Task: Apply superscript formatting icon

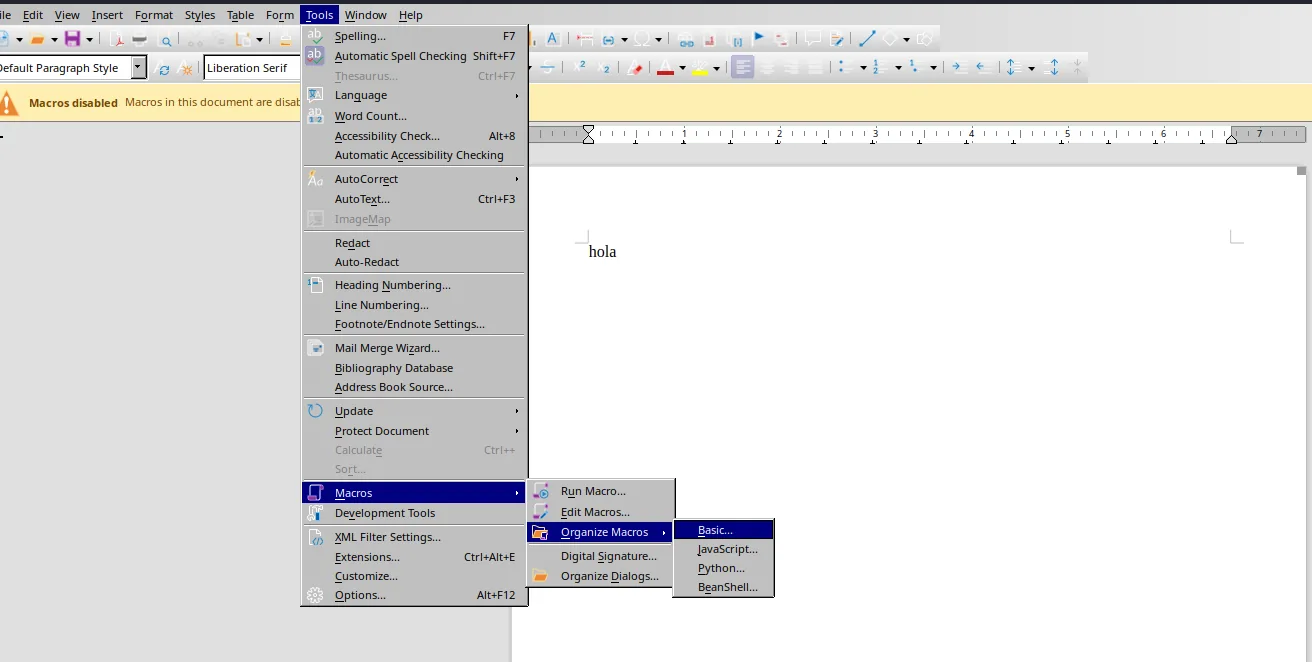Action: 580,66
